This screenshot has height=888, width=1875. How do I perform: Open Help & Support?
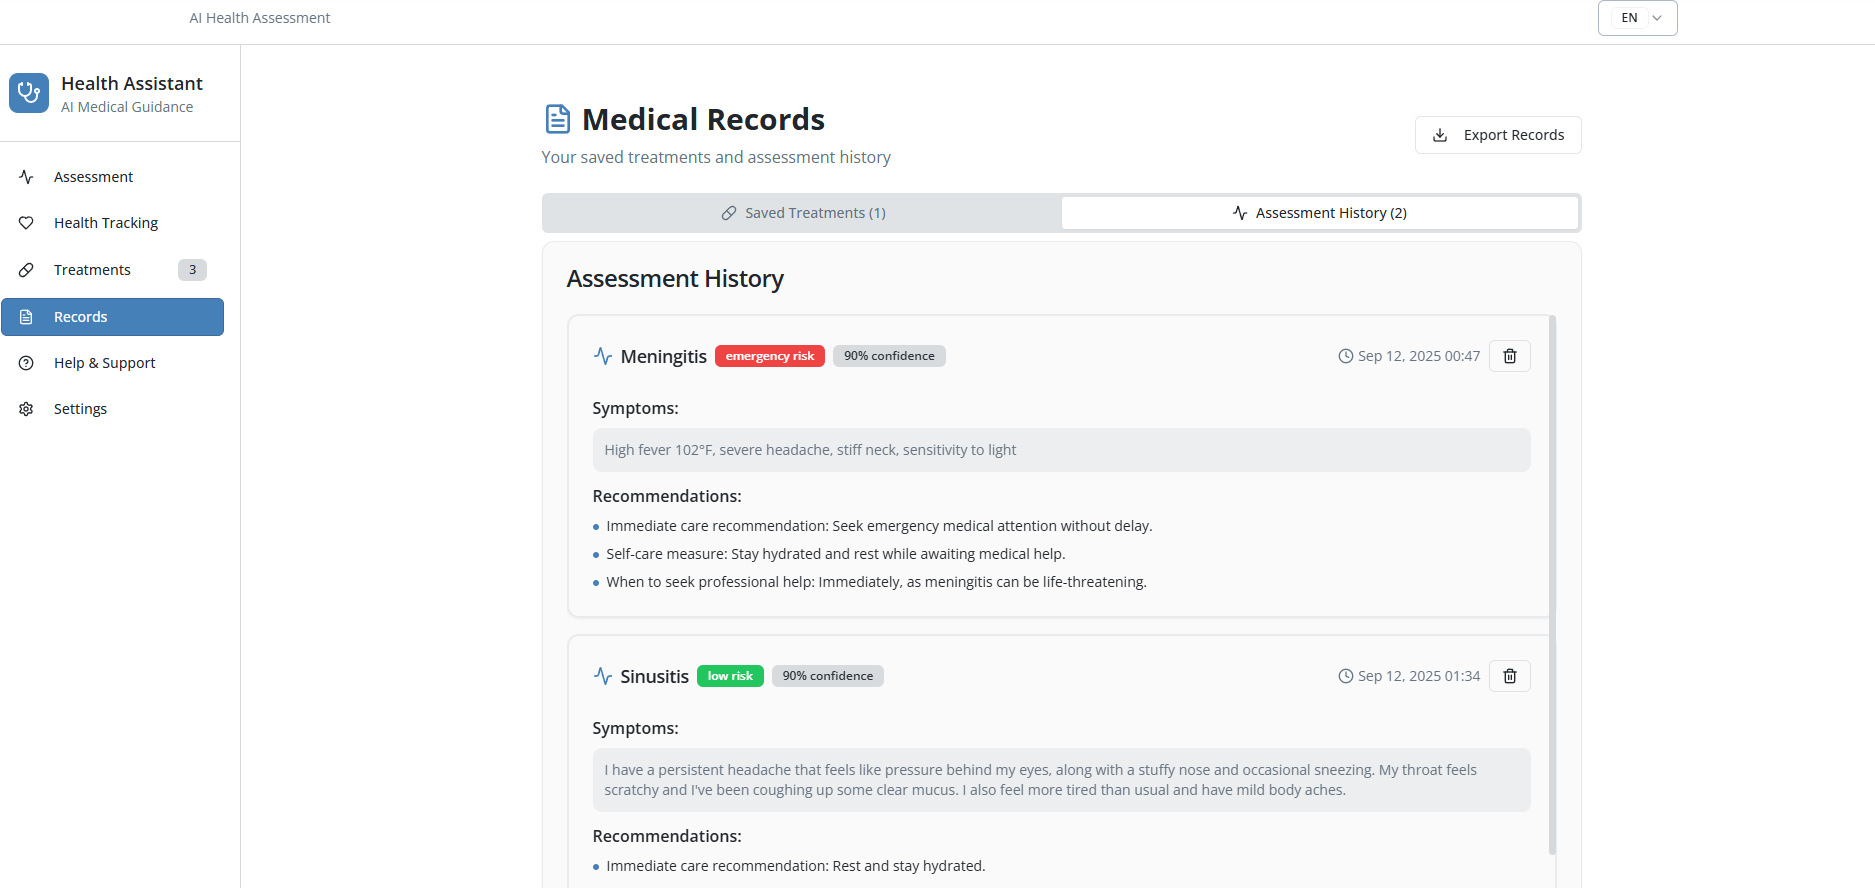click(112, 363)
